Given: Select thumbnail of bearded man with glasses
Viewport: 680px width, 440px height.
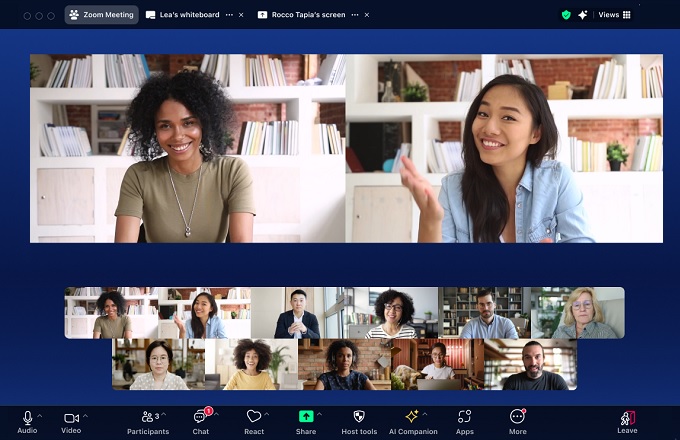Looking at the screenshot, I should coord(484,313).
